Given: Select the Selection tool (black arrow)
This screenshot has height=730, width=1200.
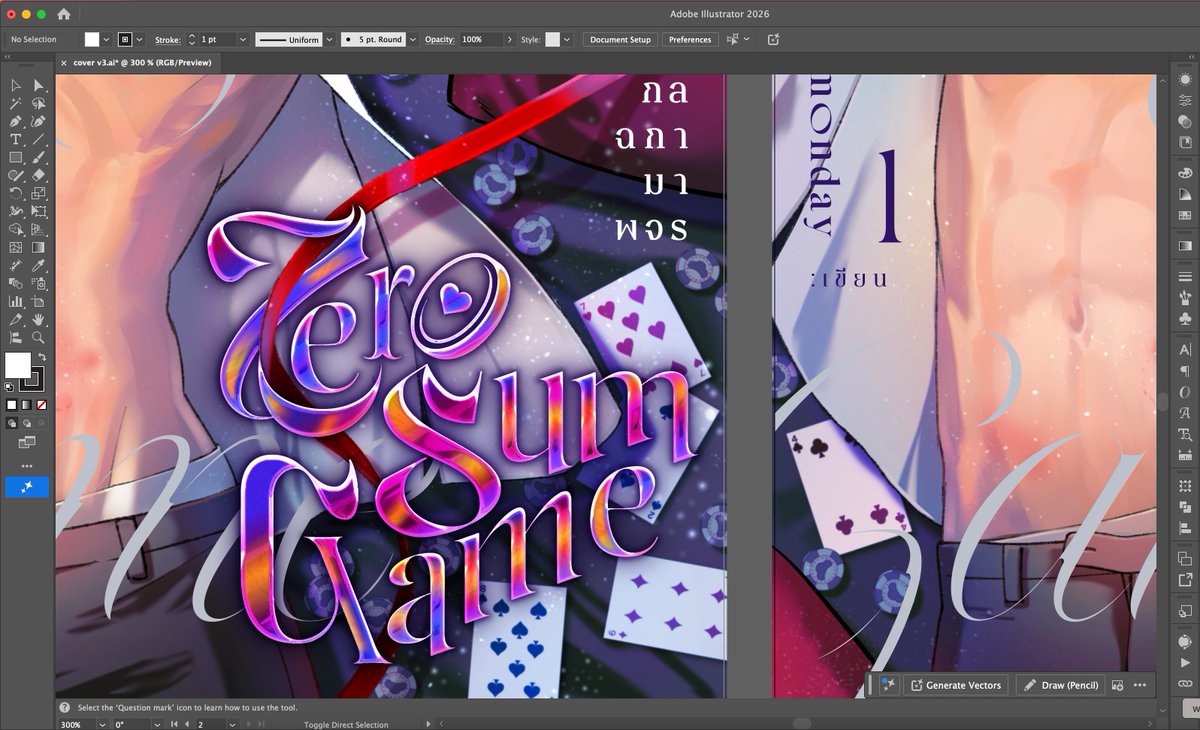Looking at the screenshot, I should 16,86.
